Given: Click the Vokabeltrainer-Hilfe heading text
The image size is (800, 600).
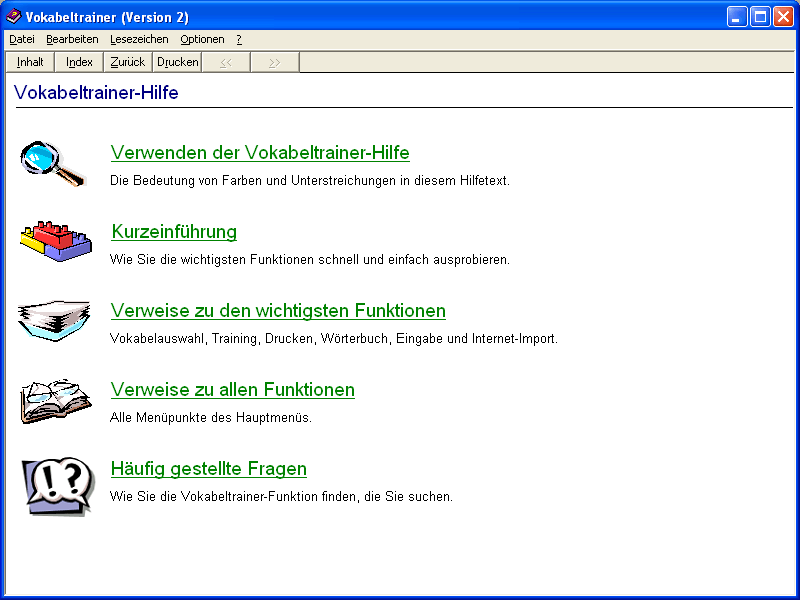Looking at the screenshot, I should point(96,92).
